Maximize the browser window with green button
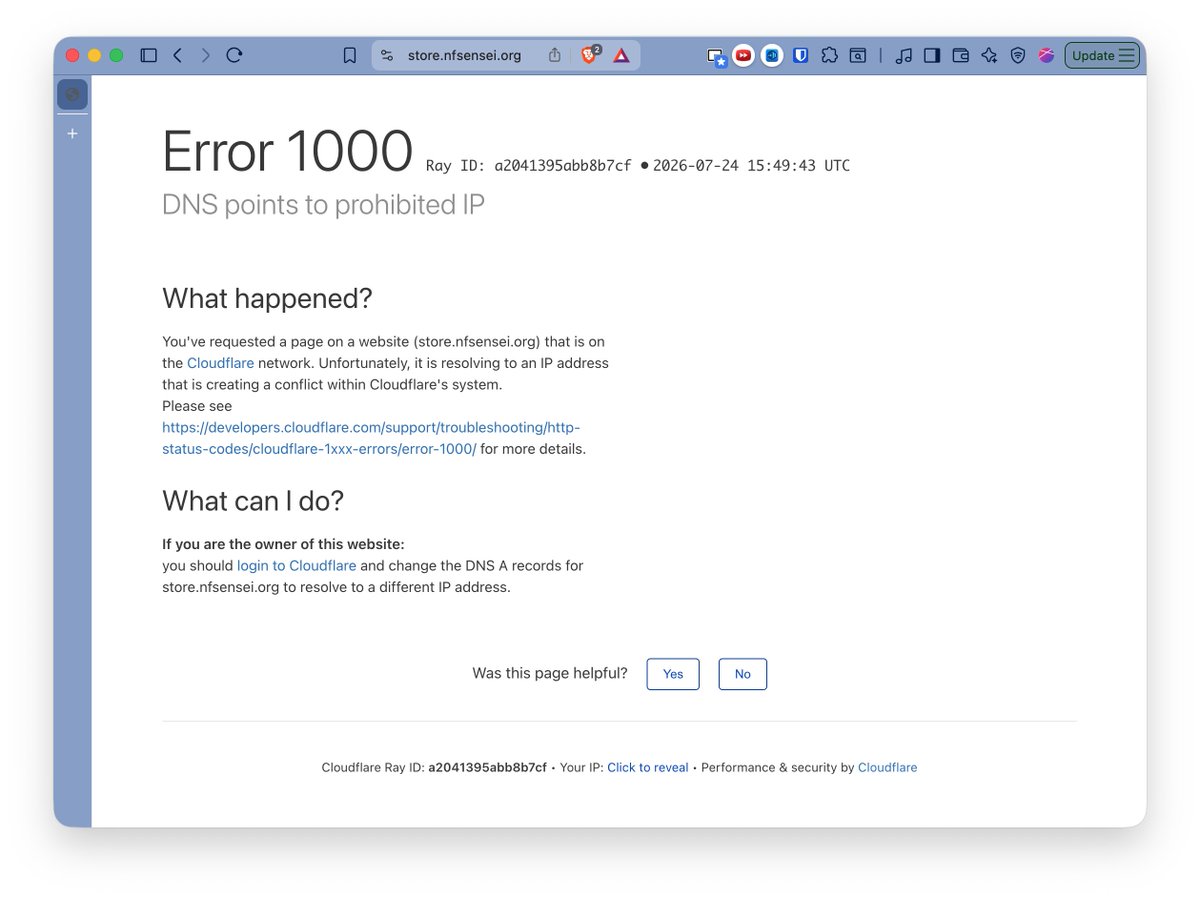Viewport: 1200px width, 898px height. tap(116, 56)
